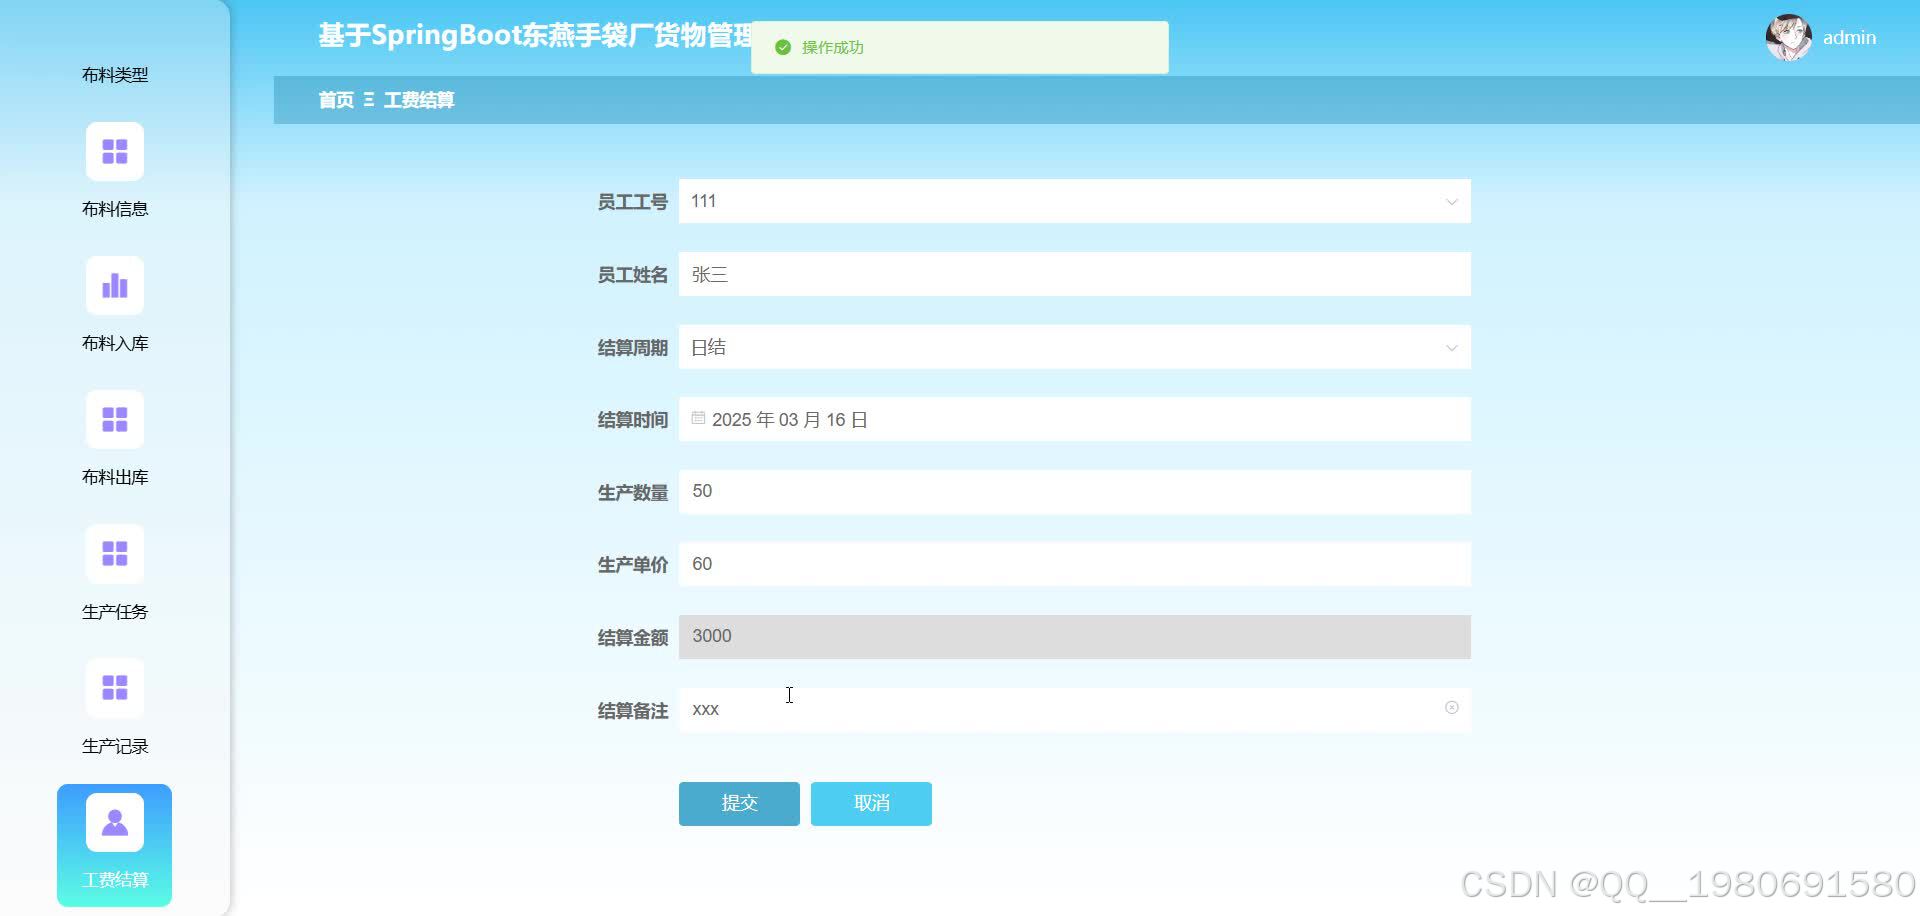Open the 员工工号 dropdown
1920x916 pixels.
(1451, 201)
